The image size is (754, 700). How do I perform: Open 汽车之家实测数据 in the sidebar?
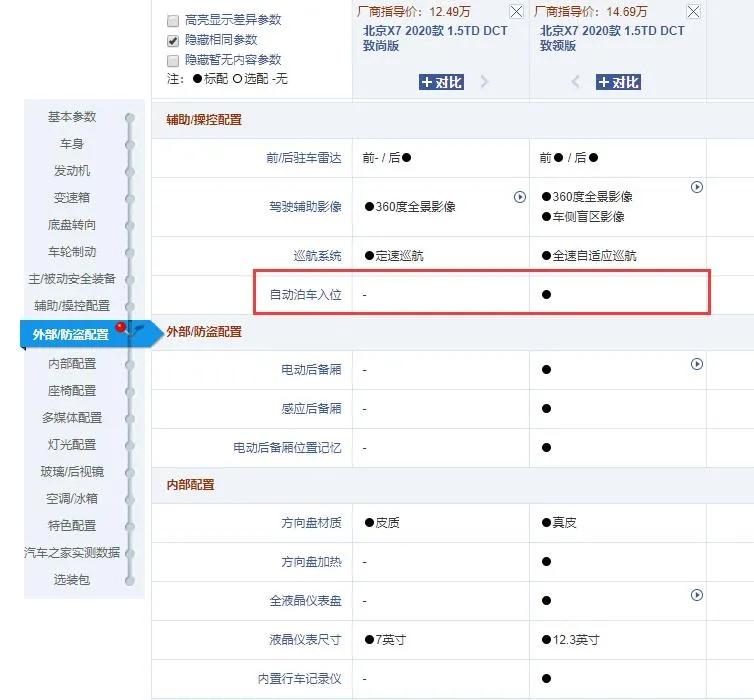tap(72, 552)
